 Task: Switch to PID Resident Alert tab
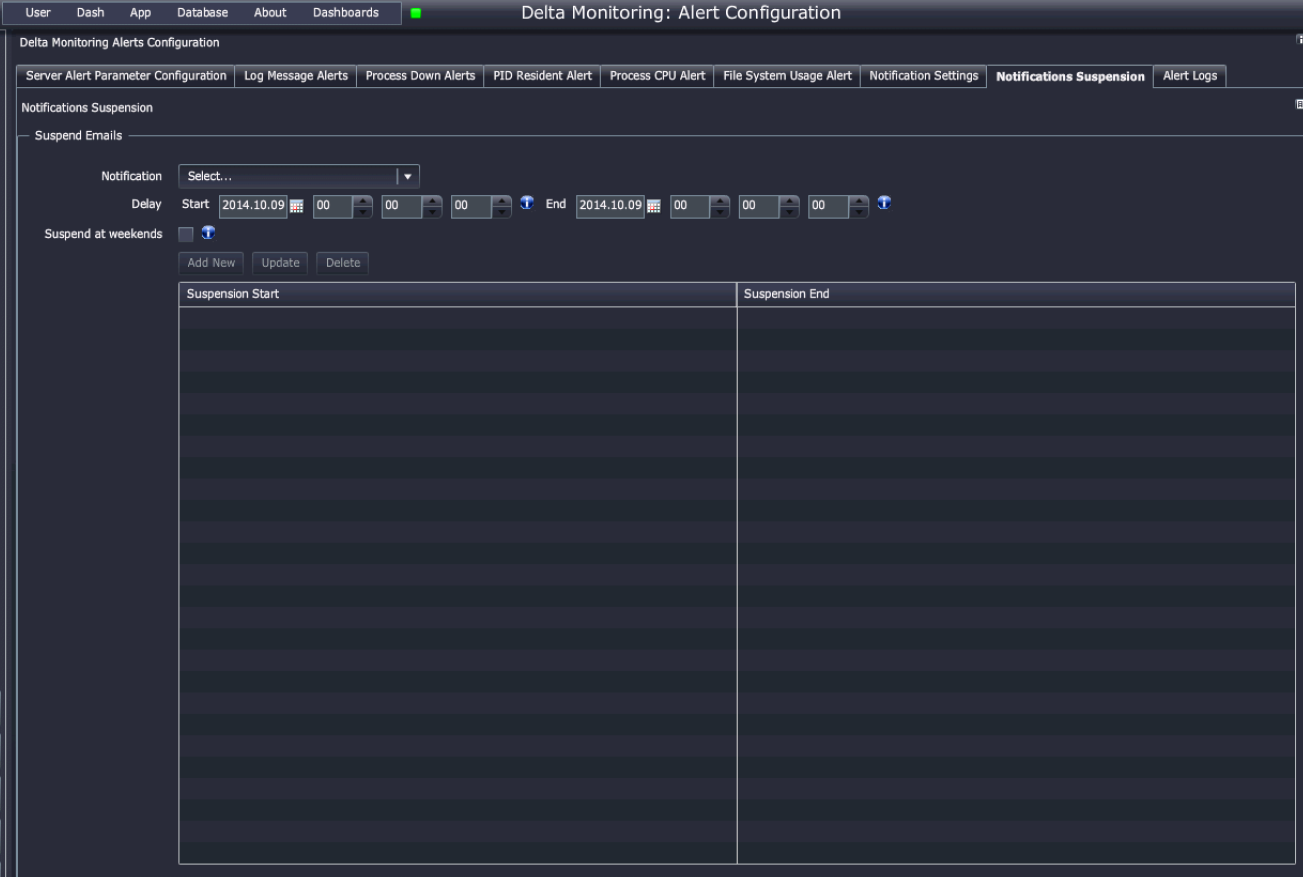(542, 76)
